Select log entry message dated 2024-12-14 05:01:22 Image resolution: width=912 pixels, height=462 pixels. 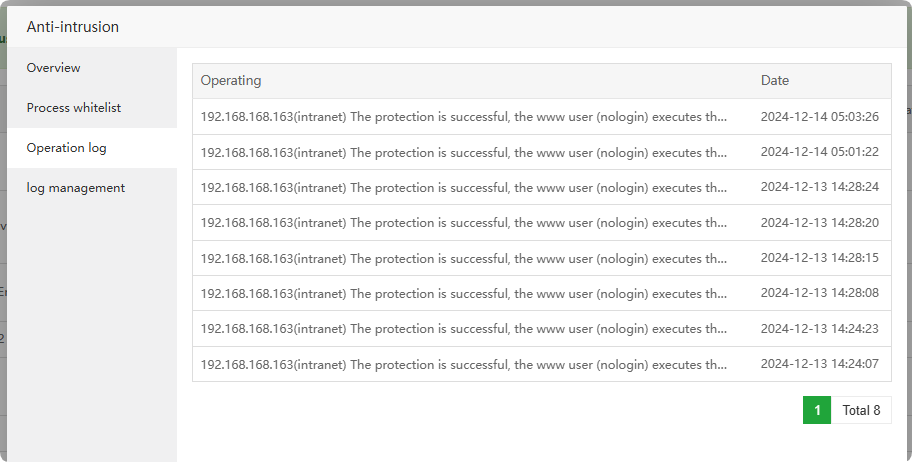coord(464,152)
